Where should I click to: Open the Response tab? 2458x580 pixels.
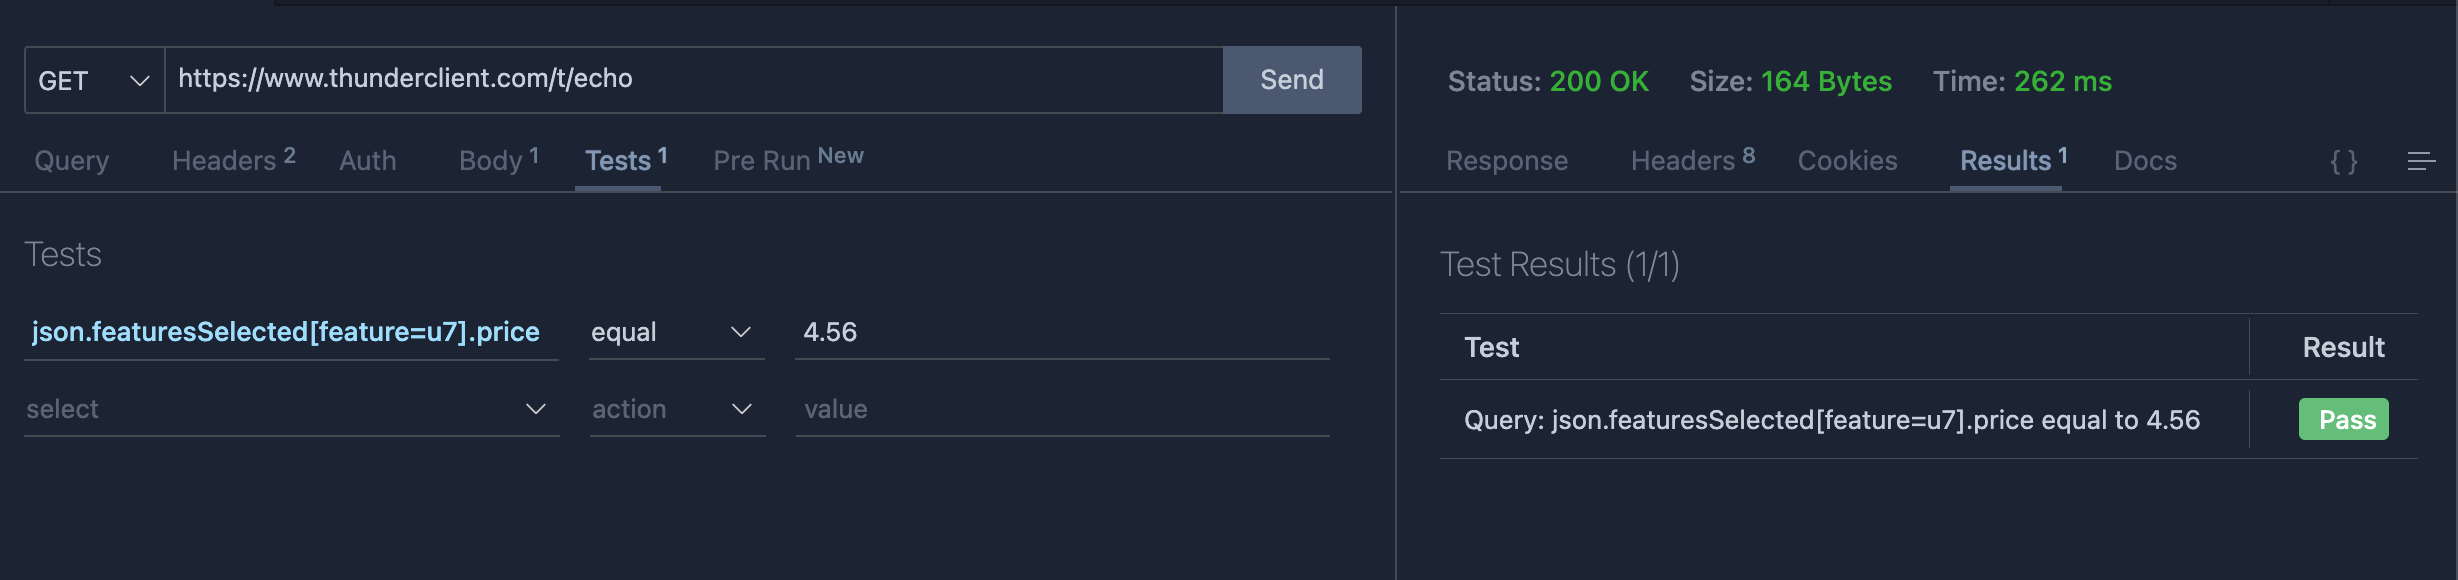1507,161
